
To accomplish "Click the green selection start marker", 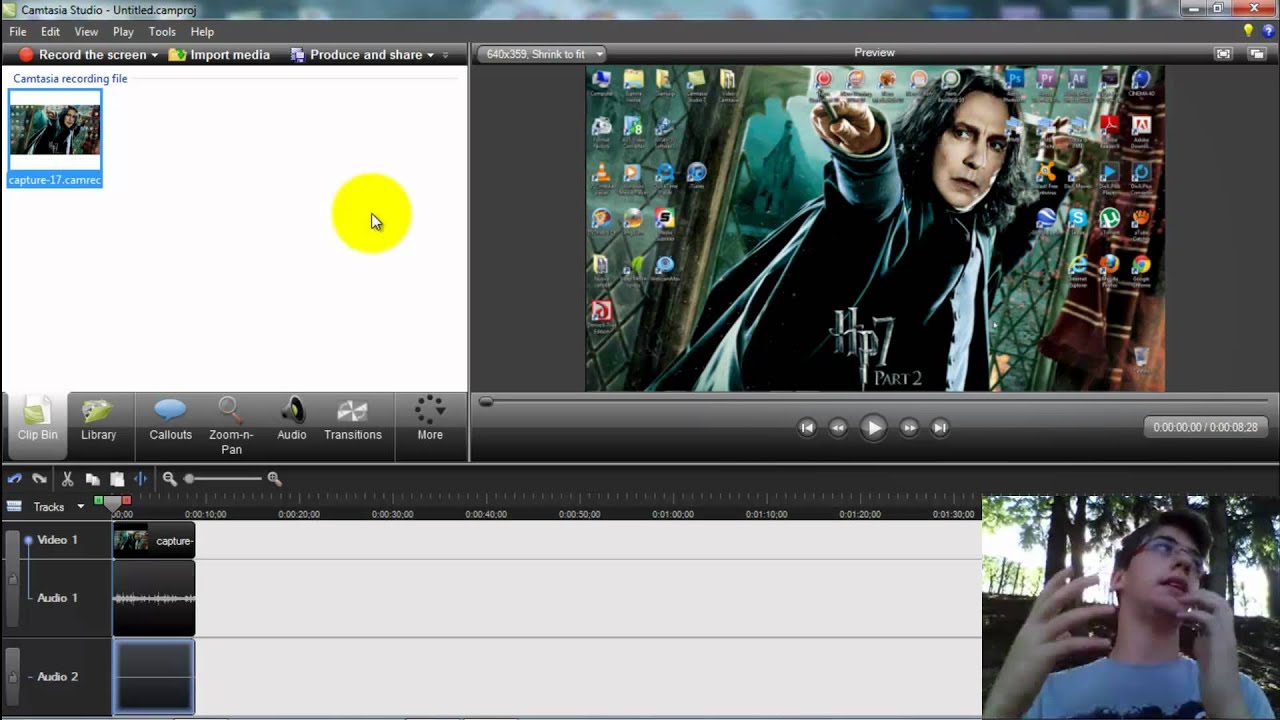I will (x=98, y=500).
